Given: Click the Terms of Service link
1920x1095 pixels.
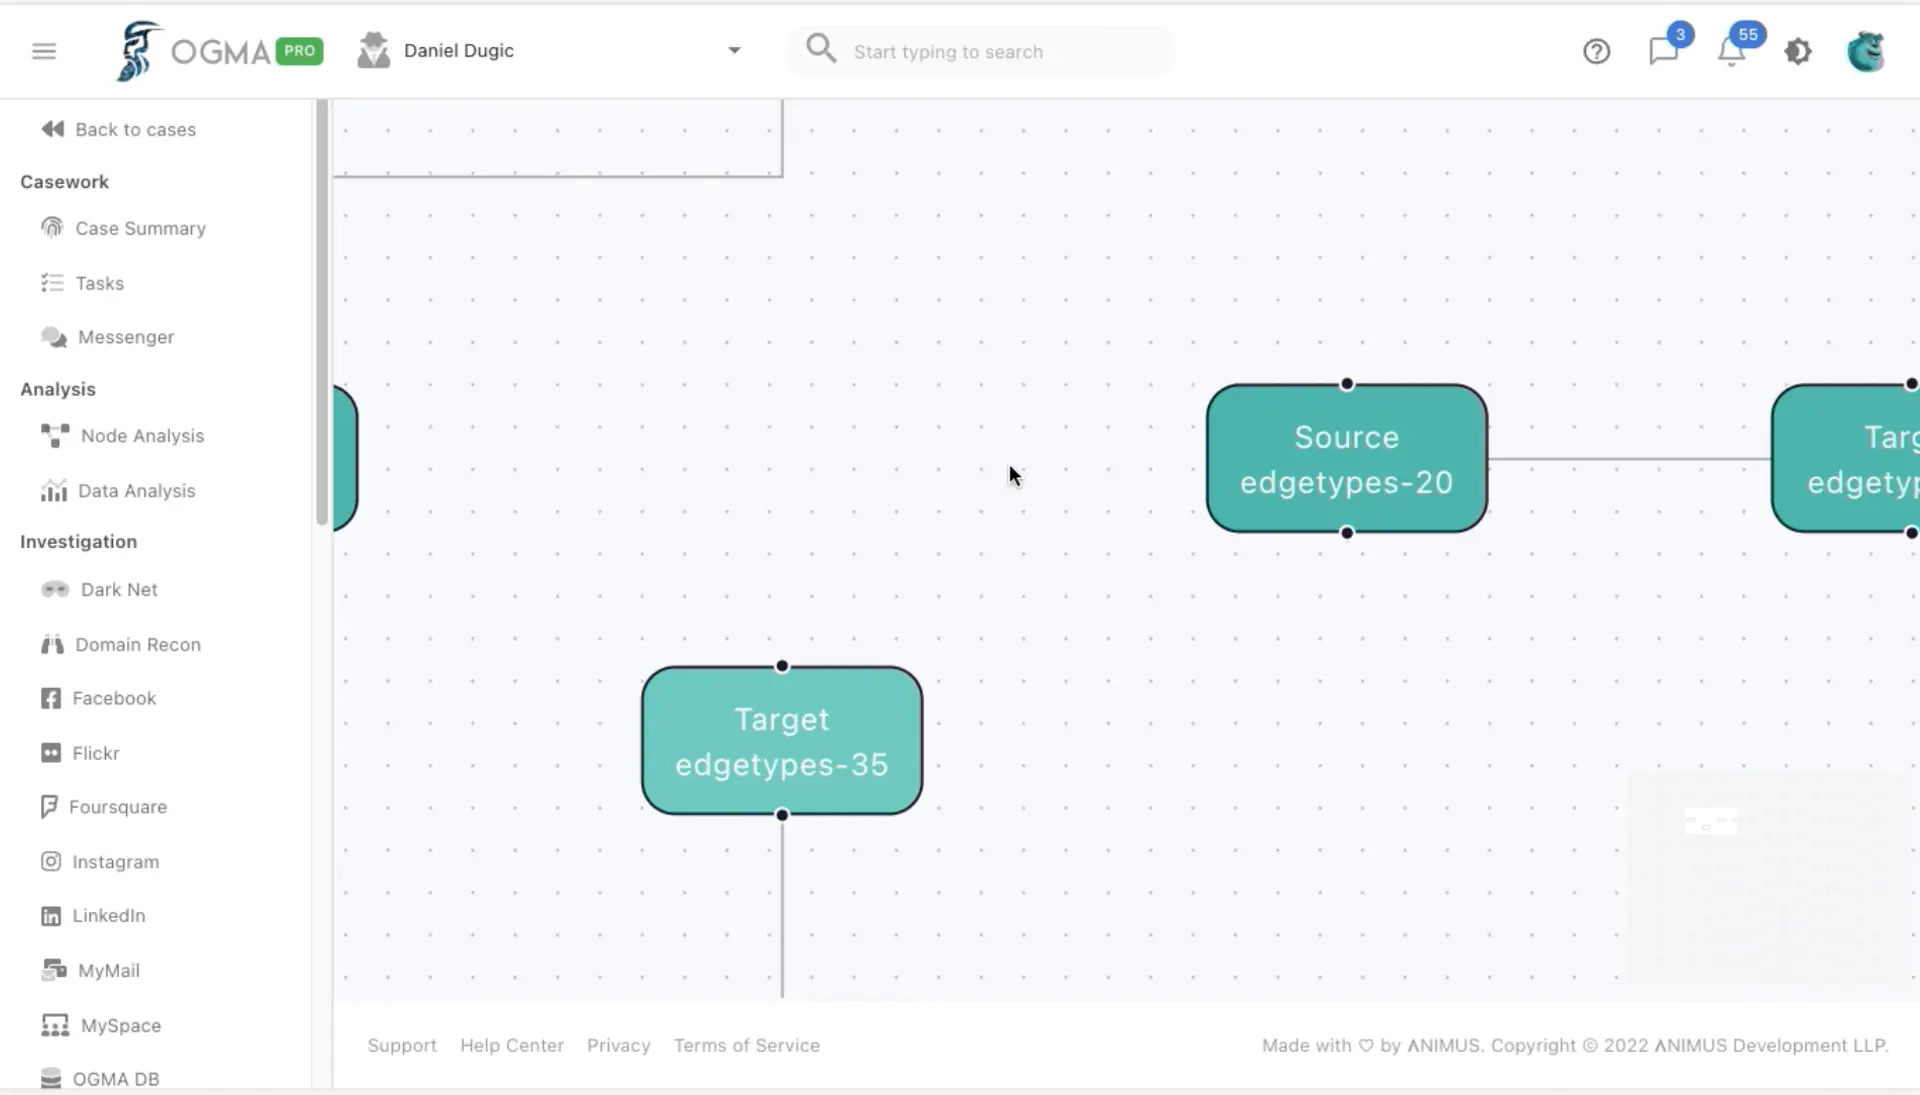Looking at the screenshot, I should point(746,1045).
